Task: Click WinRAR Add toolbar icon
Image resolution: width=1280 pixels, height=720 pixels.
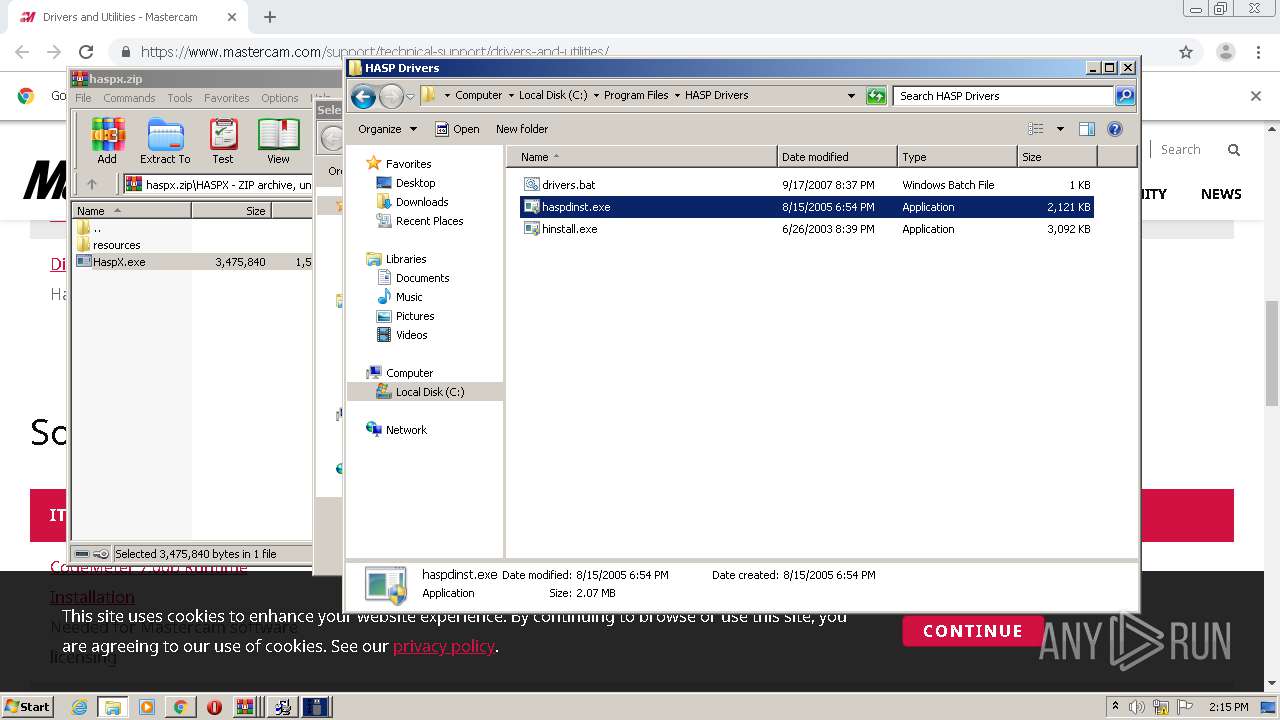Action: [x=107, y=140]
